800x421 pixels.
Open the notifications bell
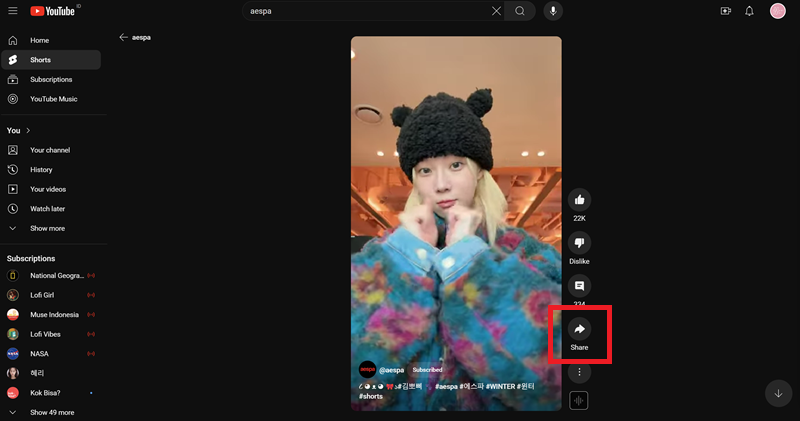(750, 11)
